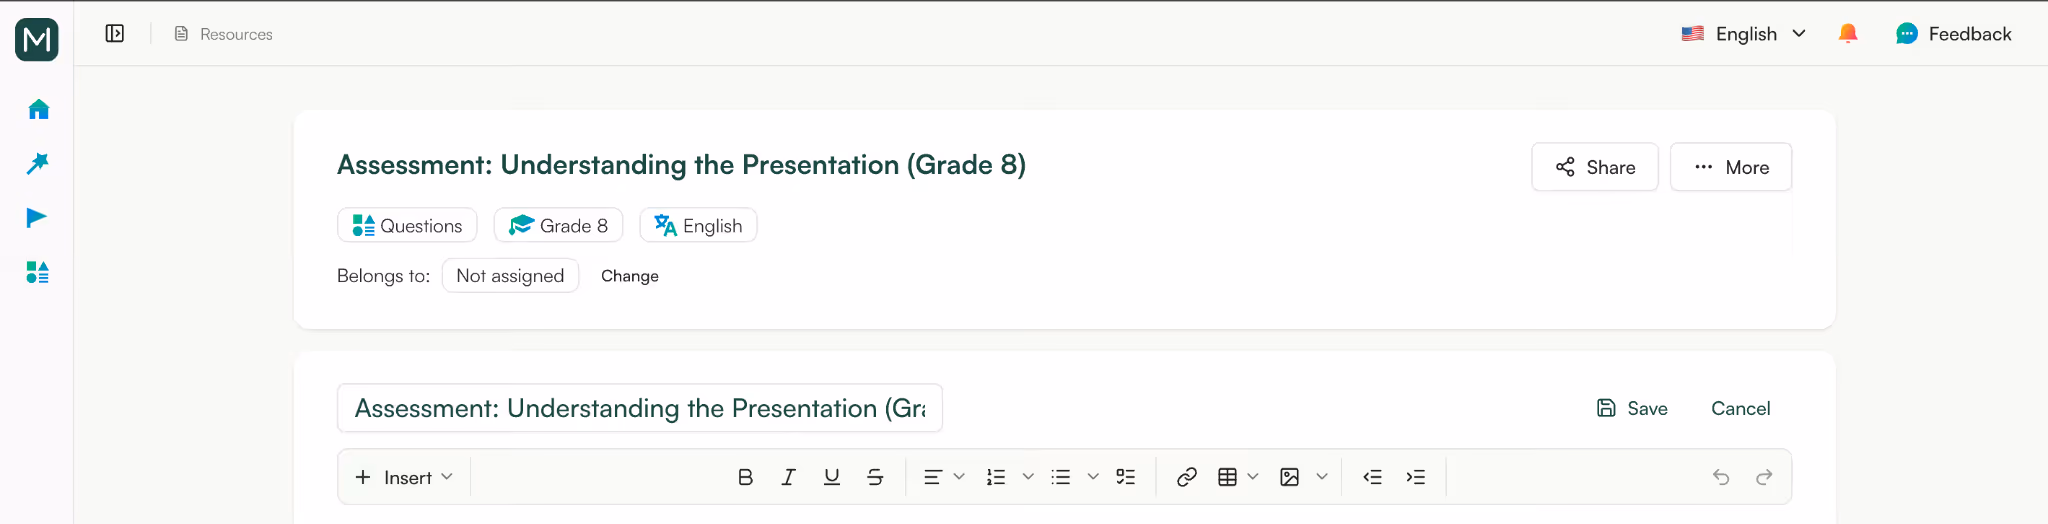Open the Insert dropdown
Image resolution: width=2048 pixels, height=524 pixels.
[x=404, y=477]
